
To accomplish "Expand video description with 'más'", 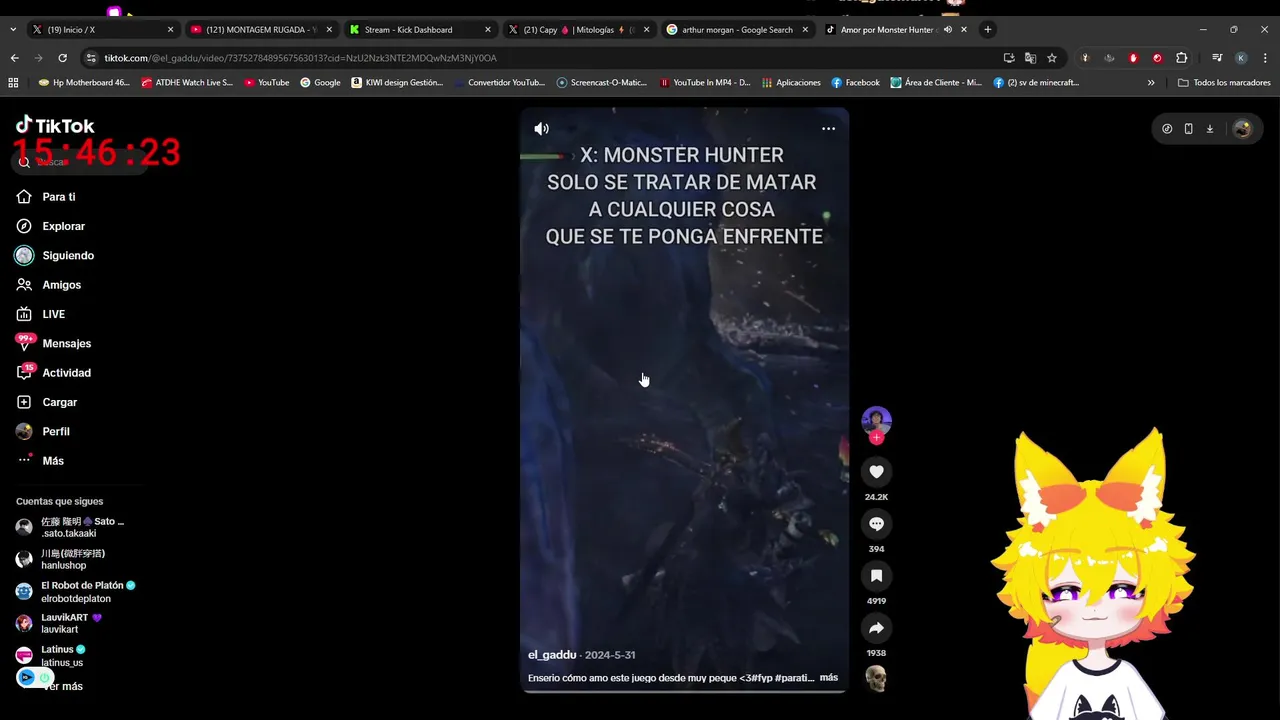I will tap(829, 678).
